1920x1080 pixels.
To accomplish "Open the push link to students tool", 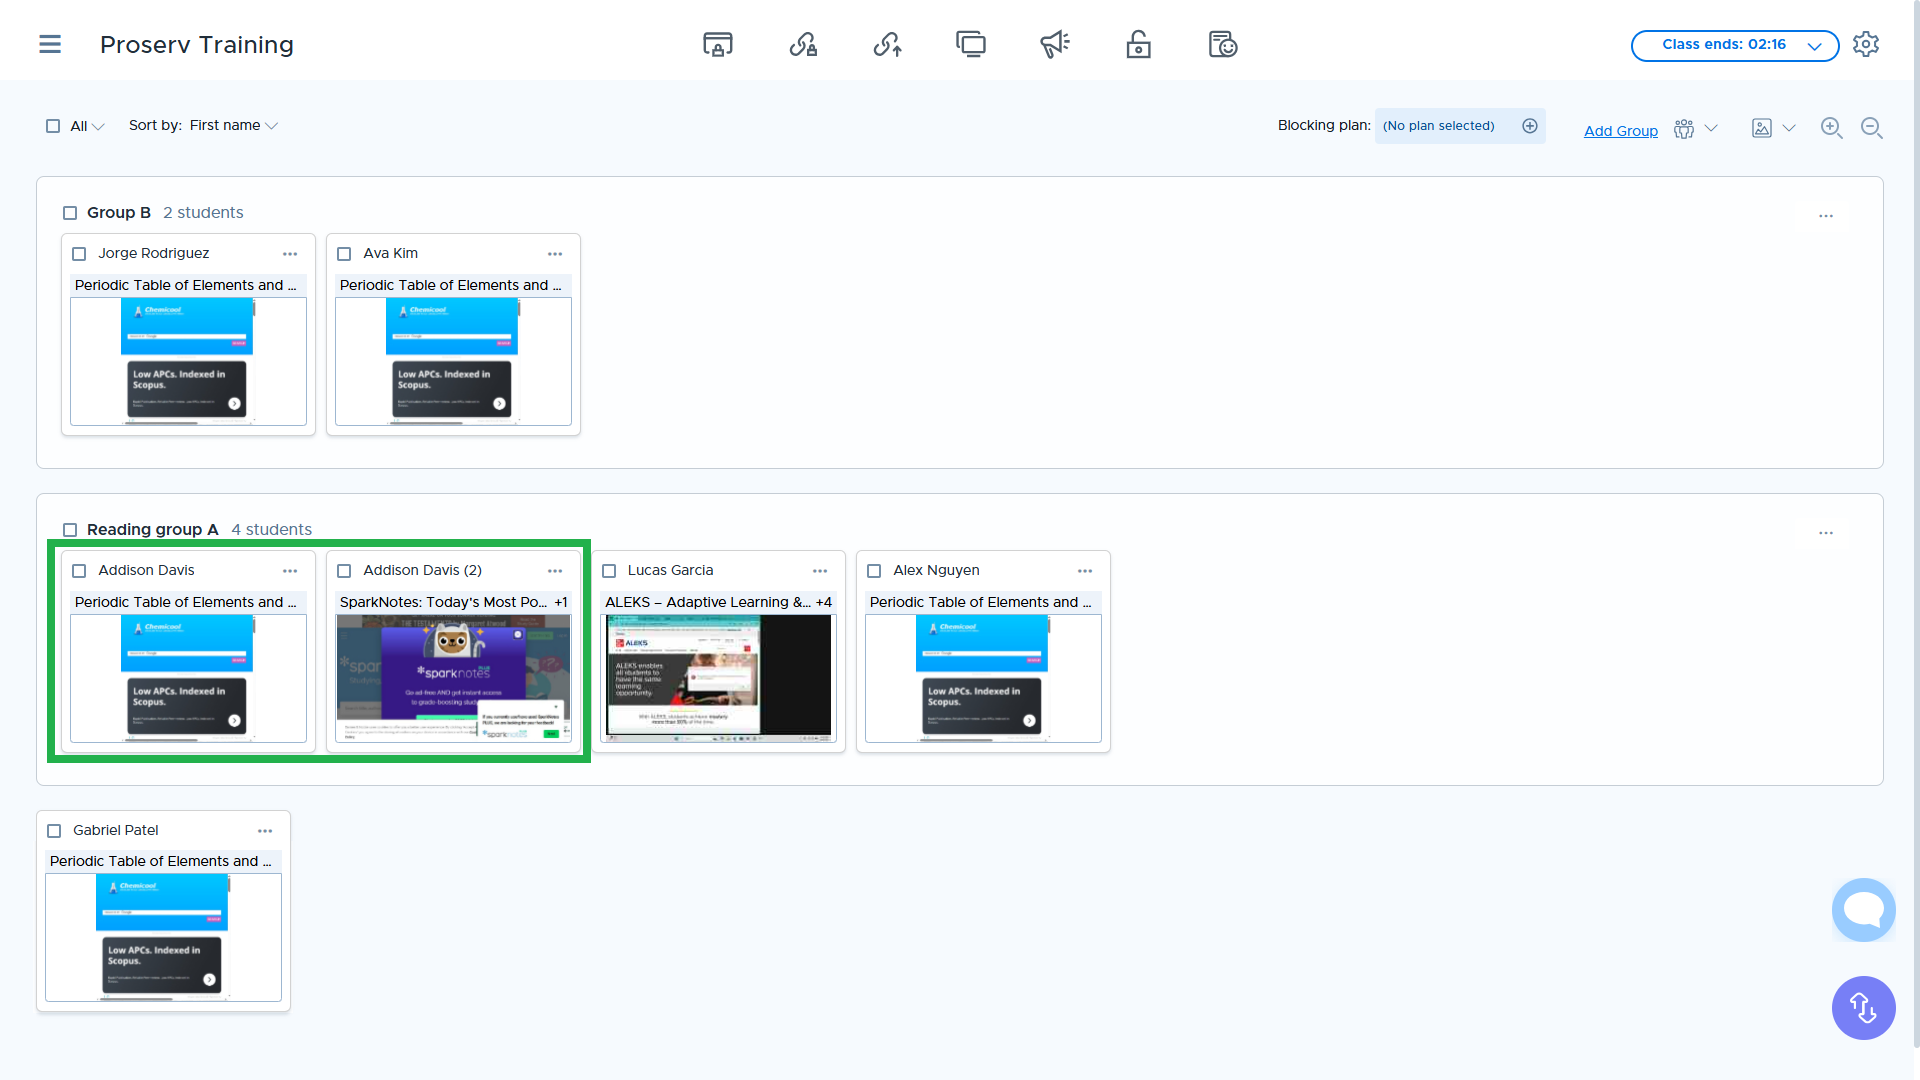I will click(x=887, y=44).
